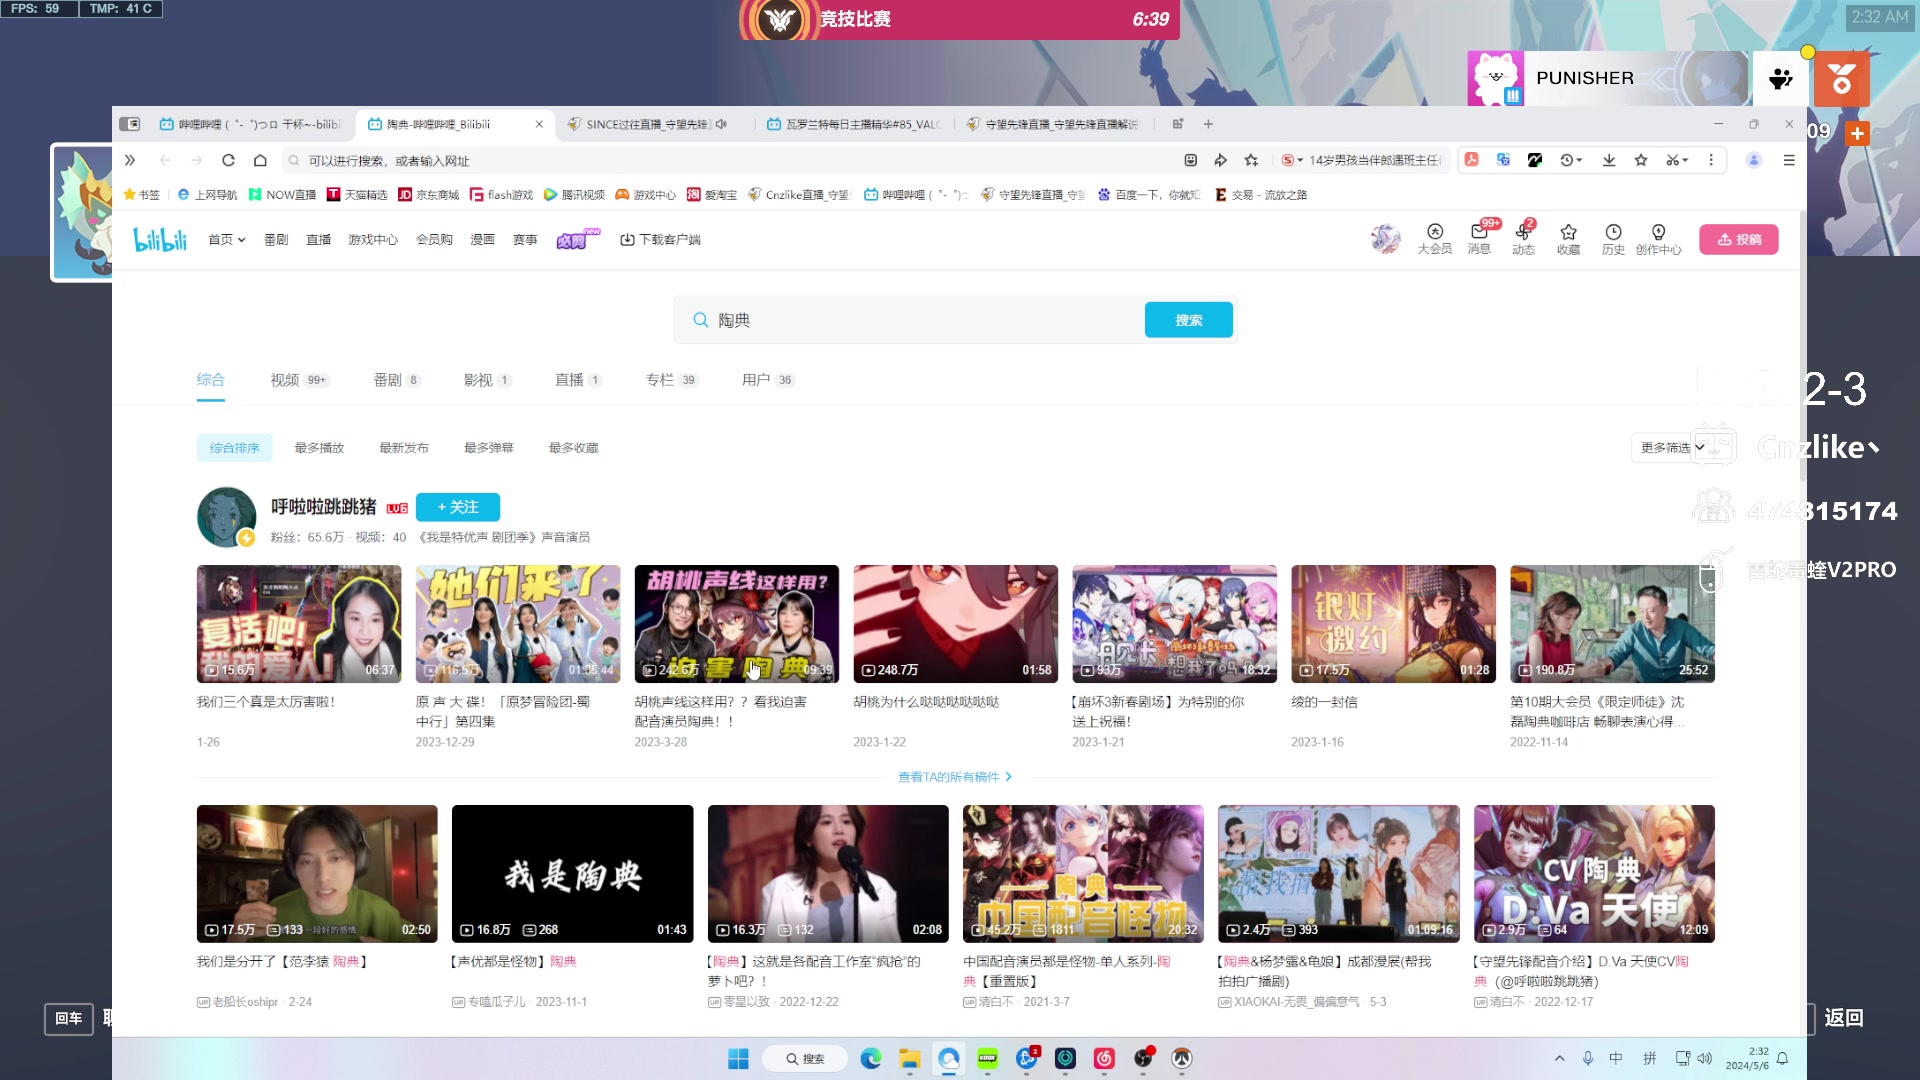Select the 最多播放 sort option
Viewport: 1920px width, 1080px height.
coord(319,447)
